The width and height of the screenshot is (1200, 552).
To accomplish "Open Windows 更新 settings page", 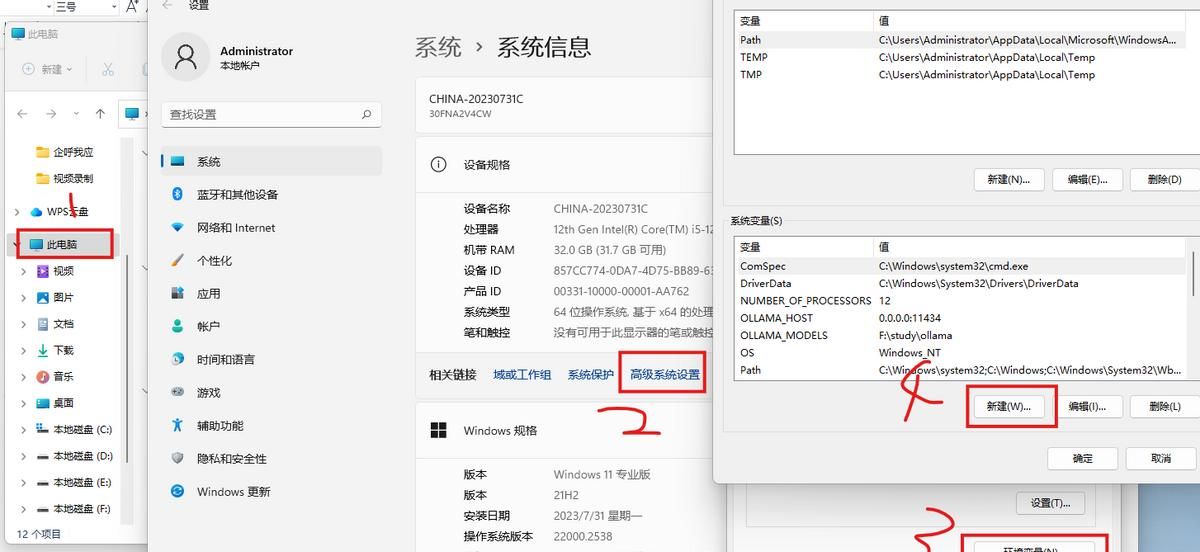I will coord(233,491).
